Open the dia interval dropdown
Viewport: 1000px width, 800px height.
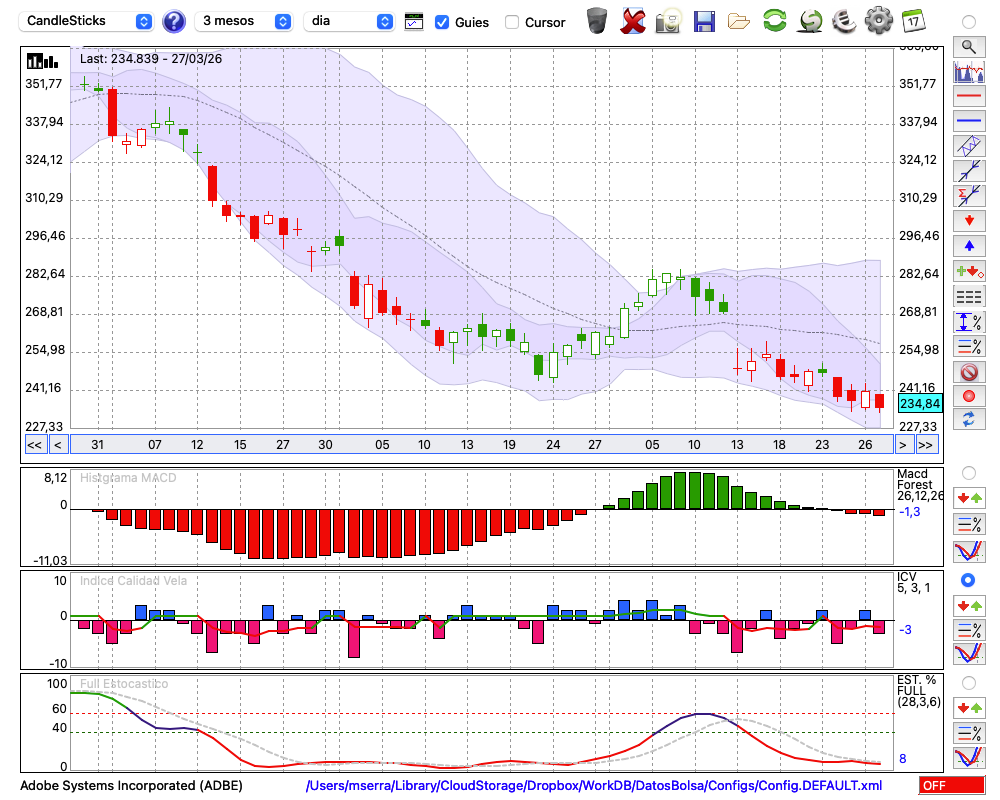coord(349,21)
